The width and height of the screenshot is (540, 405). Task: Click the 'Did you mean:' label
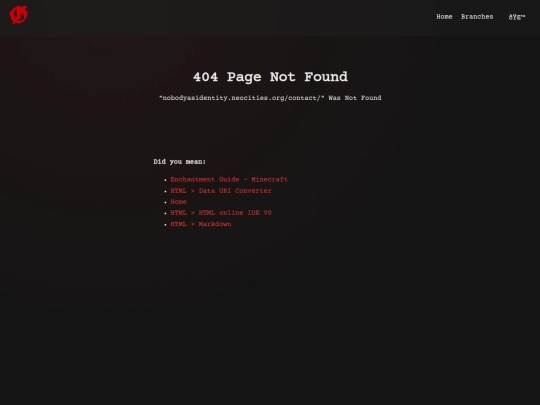pos(179,162)
